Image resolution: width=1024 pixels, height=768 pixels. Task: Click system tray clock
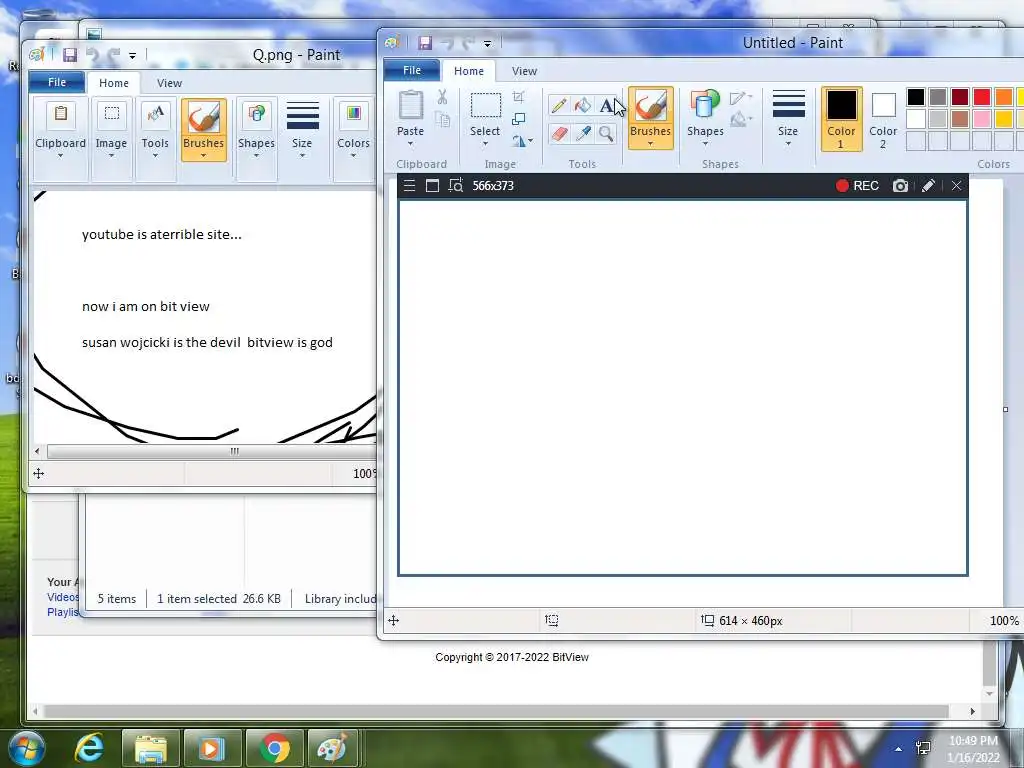click(x=973, y=748)
